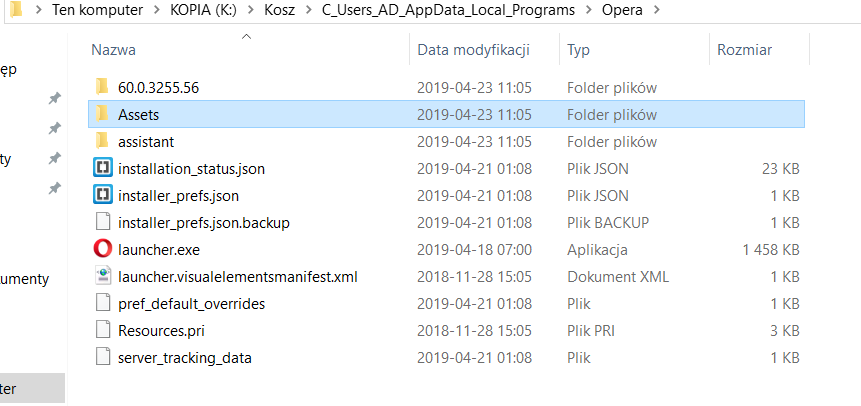Go to Ten komputer in the address bar
The width and height of the screenshot is (861, 406).
(x=97, y=10)
